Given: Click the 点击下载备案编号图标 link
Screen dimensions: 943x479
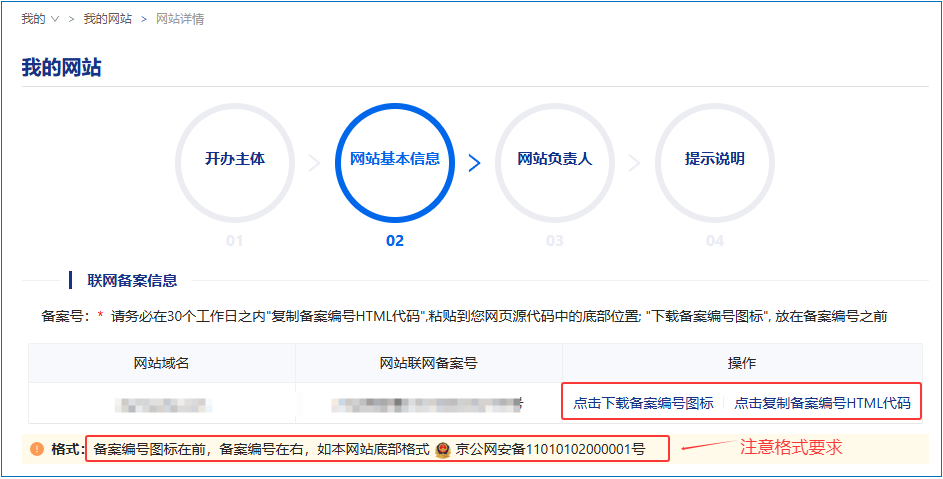Looking at the screenshot, I should [643, 403].
